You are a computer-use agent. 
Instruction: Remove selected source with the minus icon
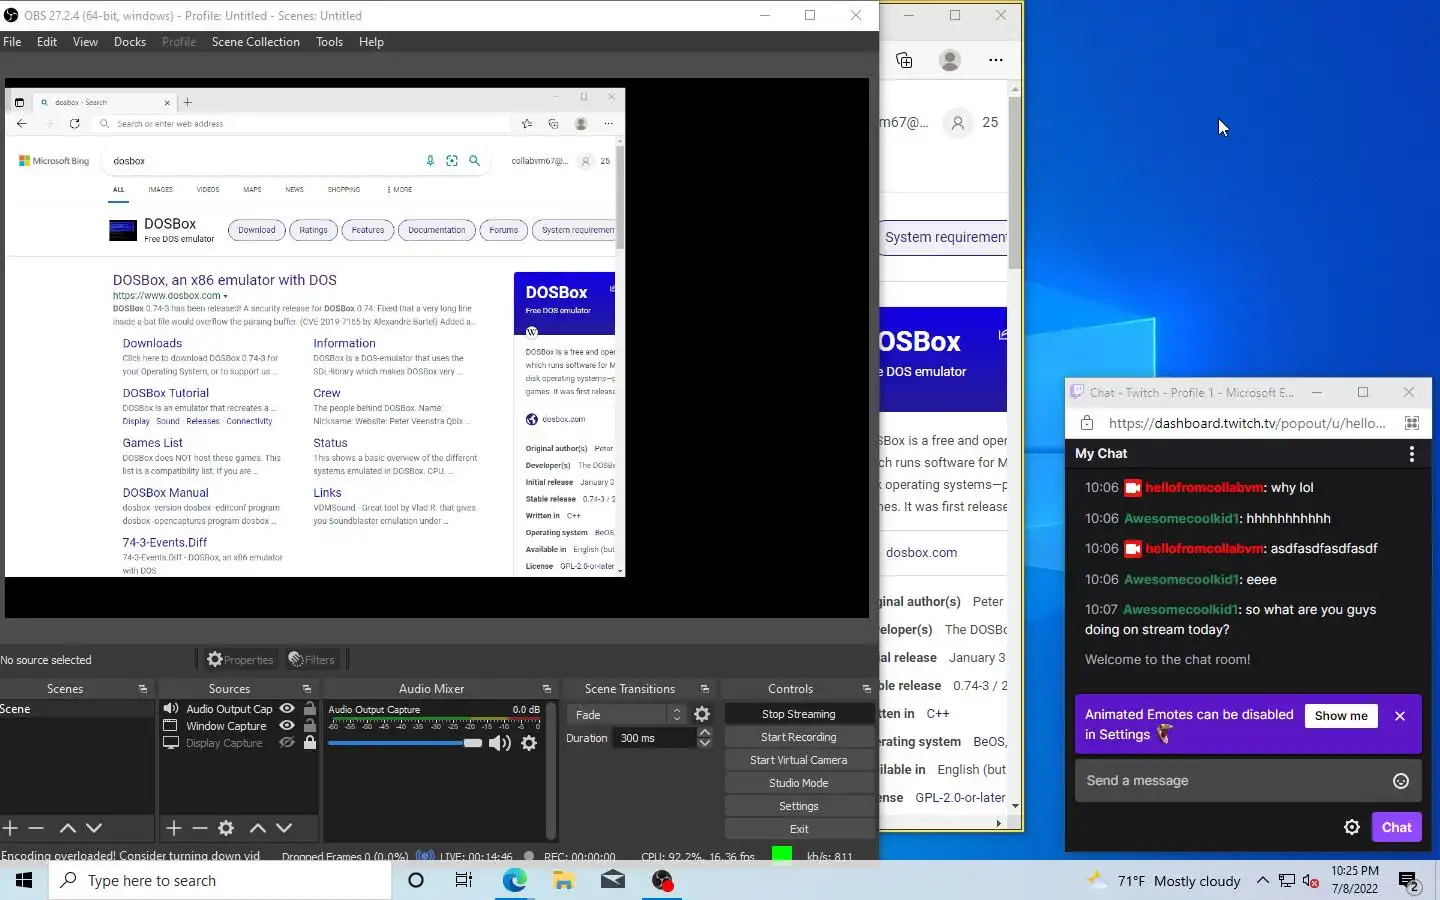tap(199, 828)
